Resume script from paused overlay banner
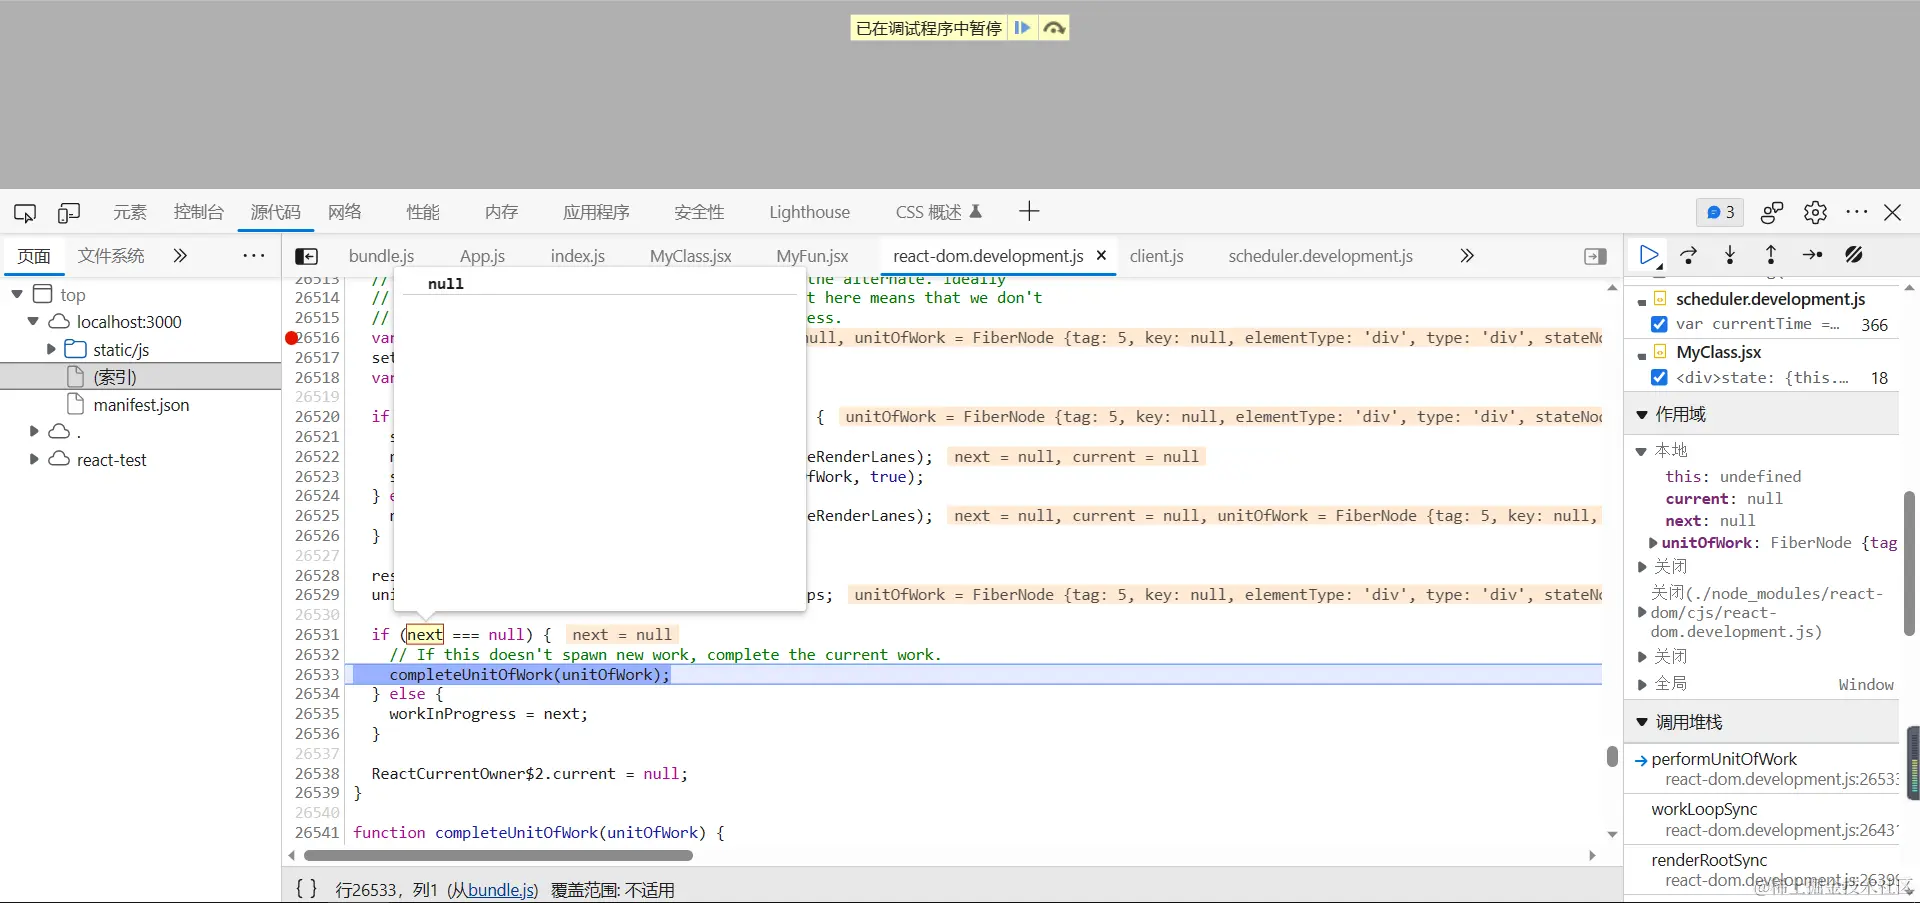 [x=1022, y=28]
